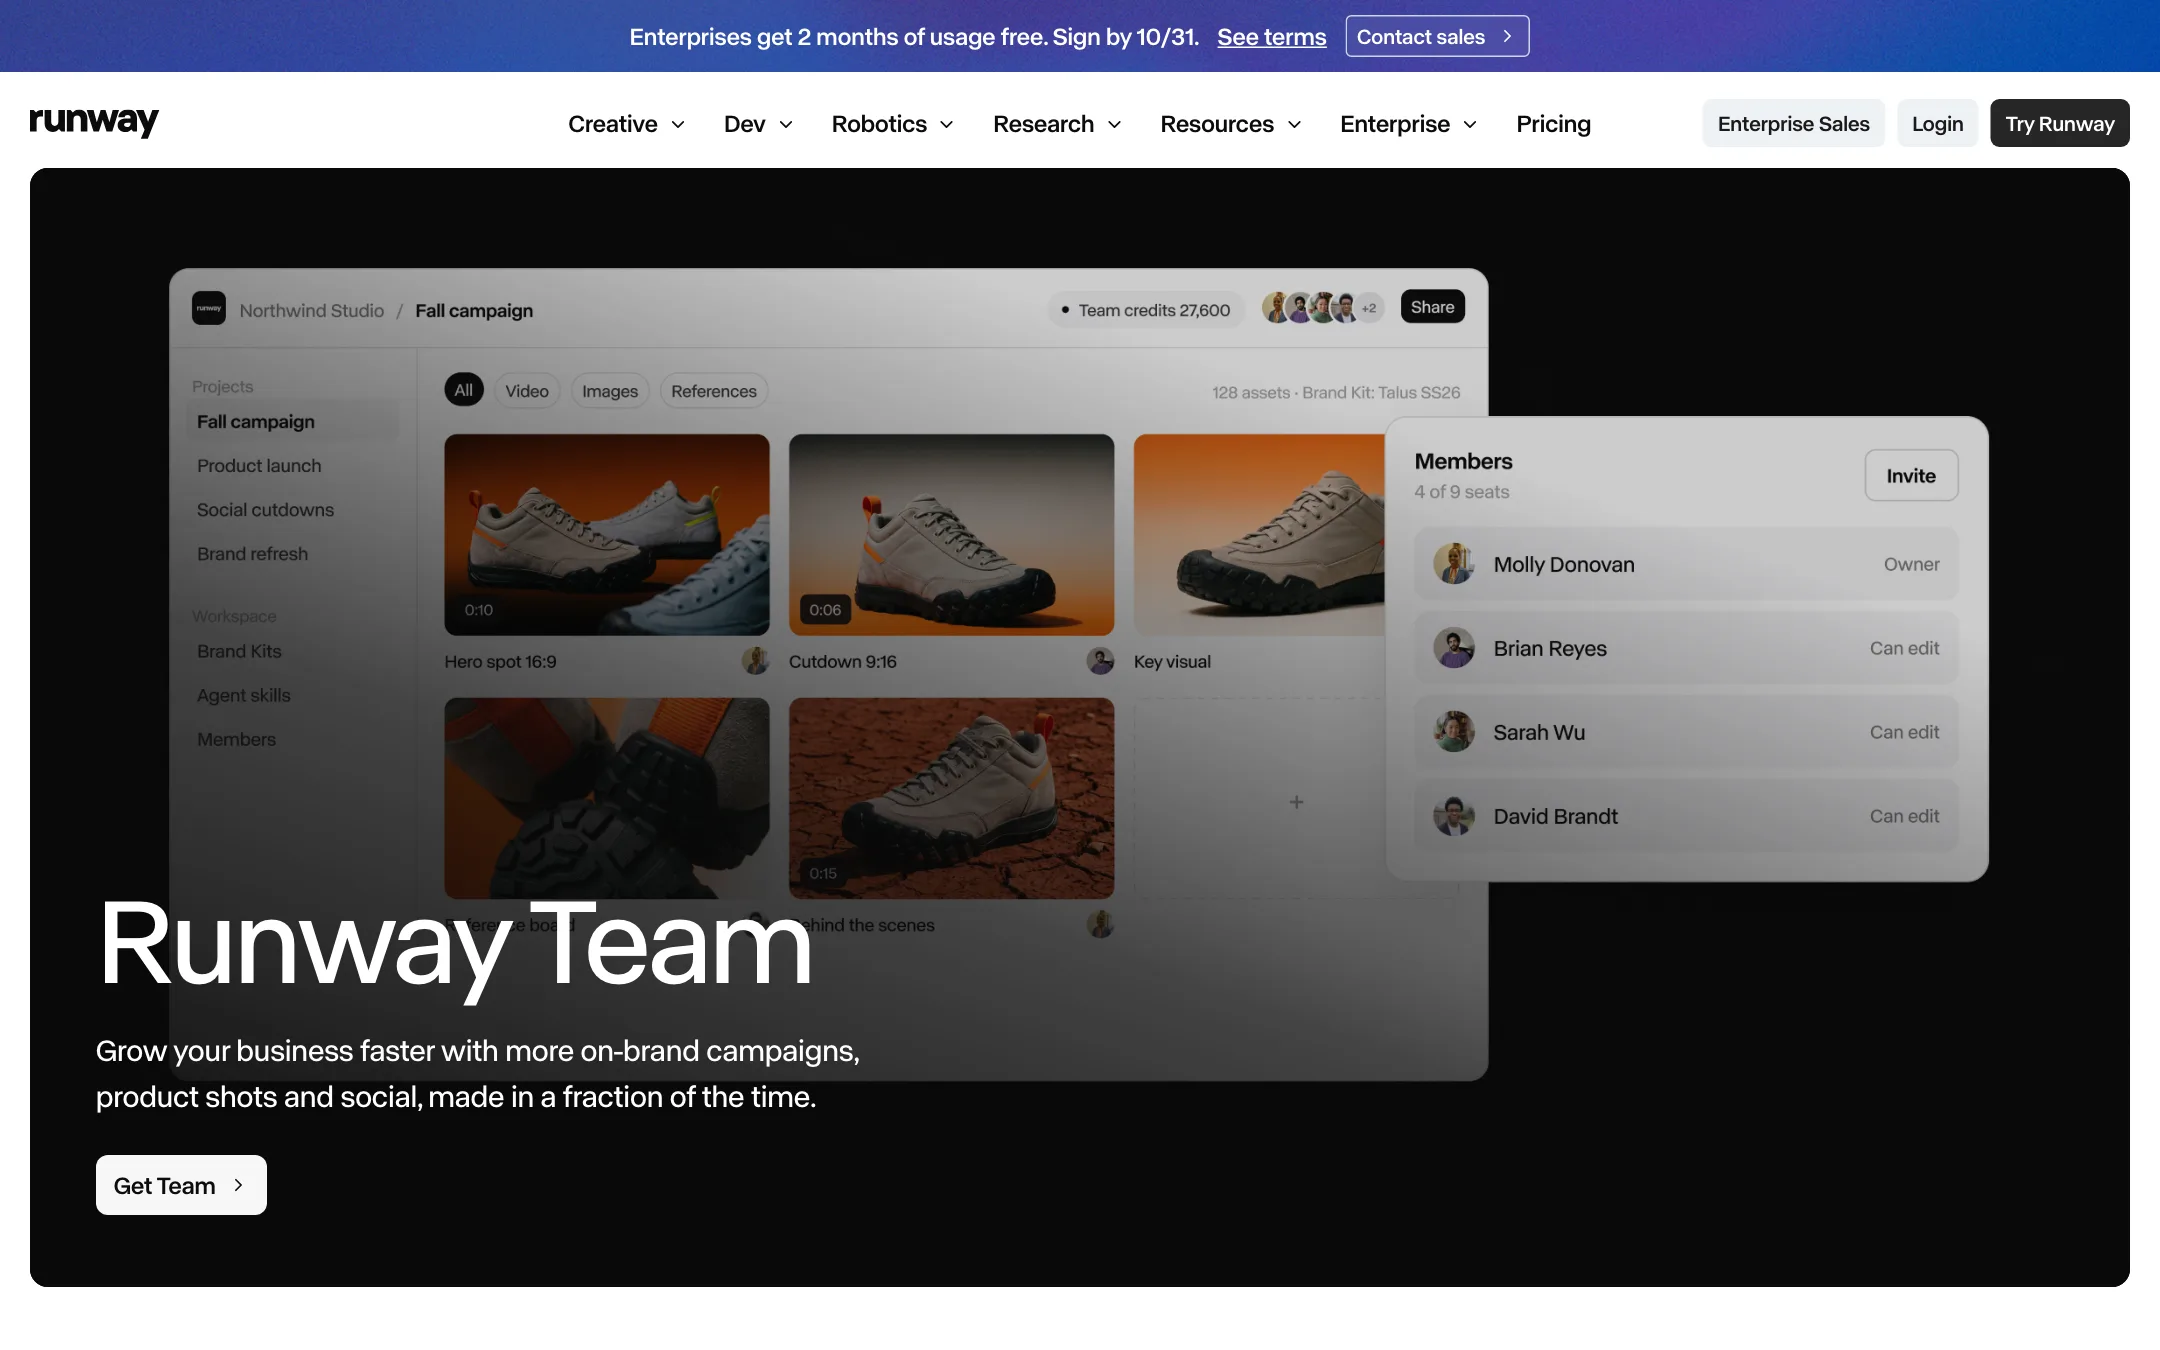This screenshot has width=2160, height=1350.
Task: Click David Brandt's avatar
Action: pyautogui.click(x=1454, y=816)
